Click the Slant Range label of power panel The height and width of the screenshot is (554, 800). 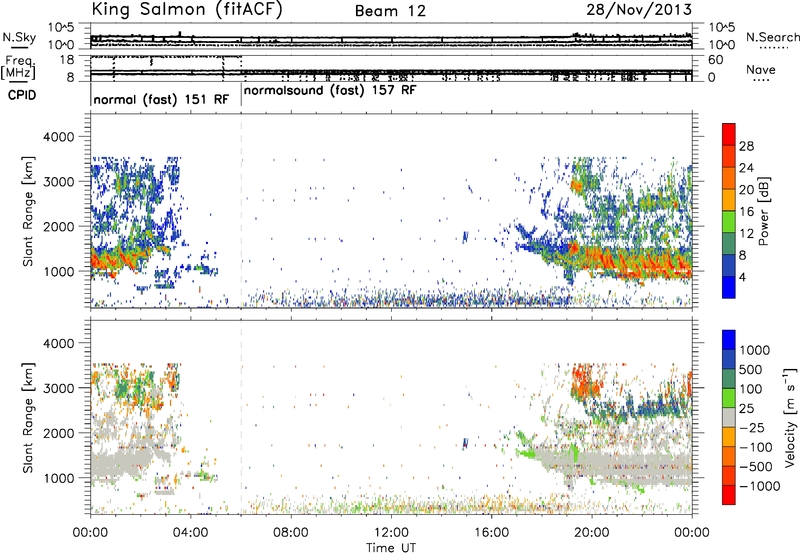coord(28,211)
